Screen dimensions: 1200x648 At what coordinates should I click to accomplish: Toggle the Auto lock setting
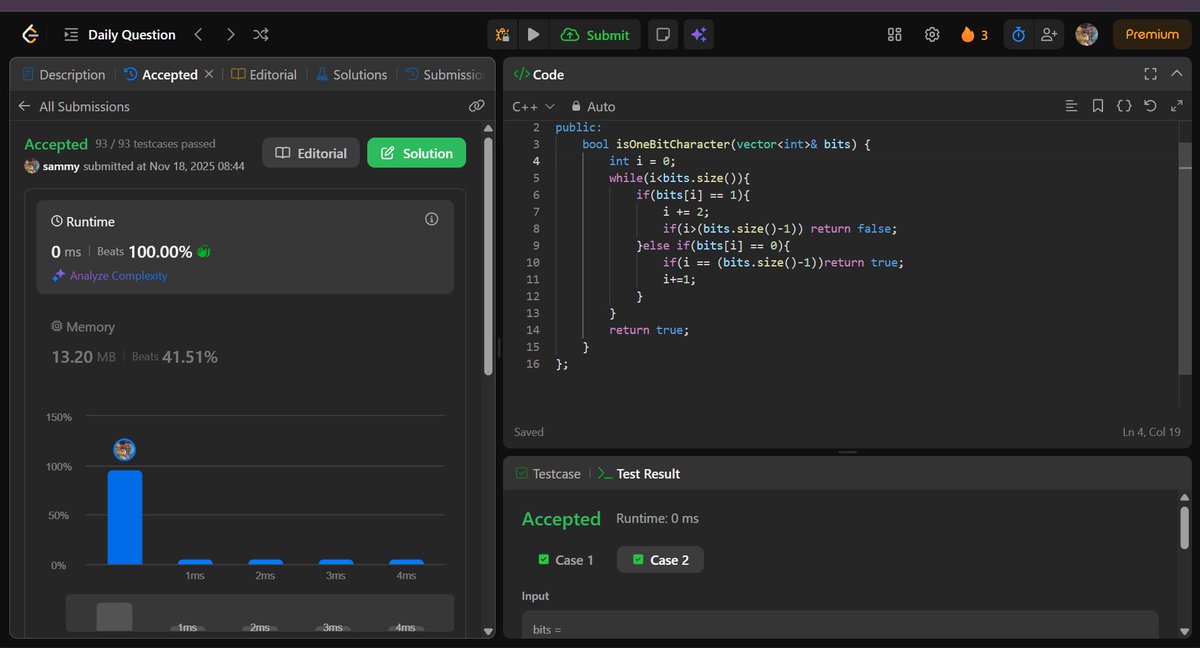593,106
